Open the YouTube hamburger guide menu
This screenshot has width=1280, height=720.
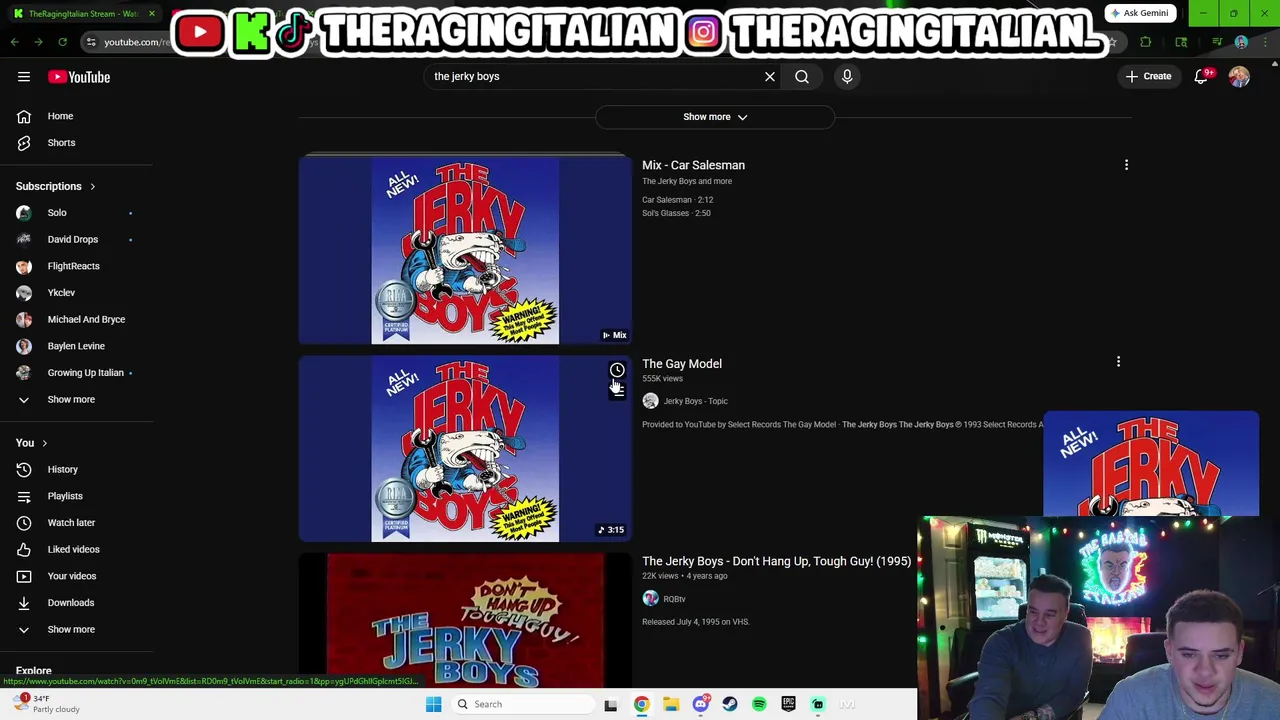coord(24,77)
